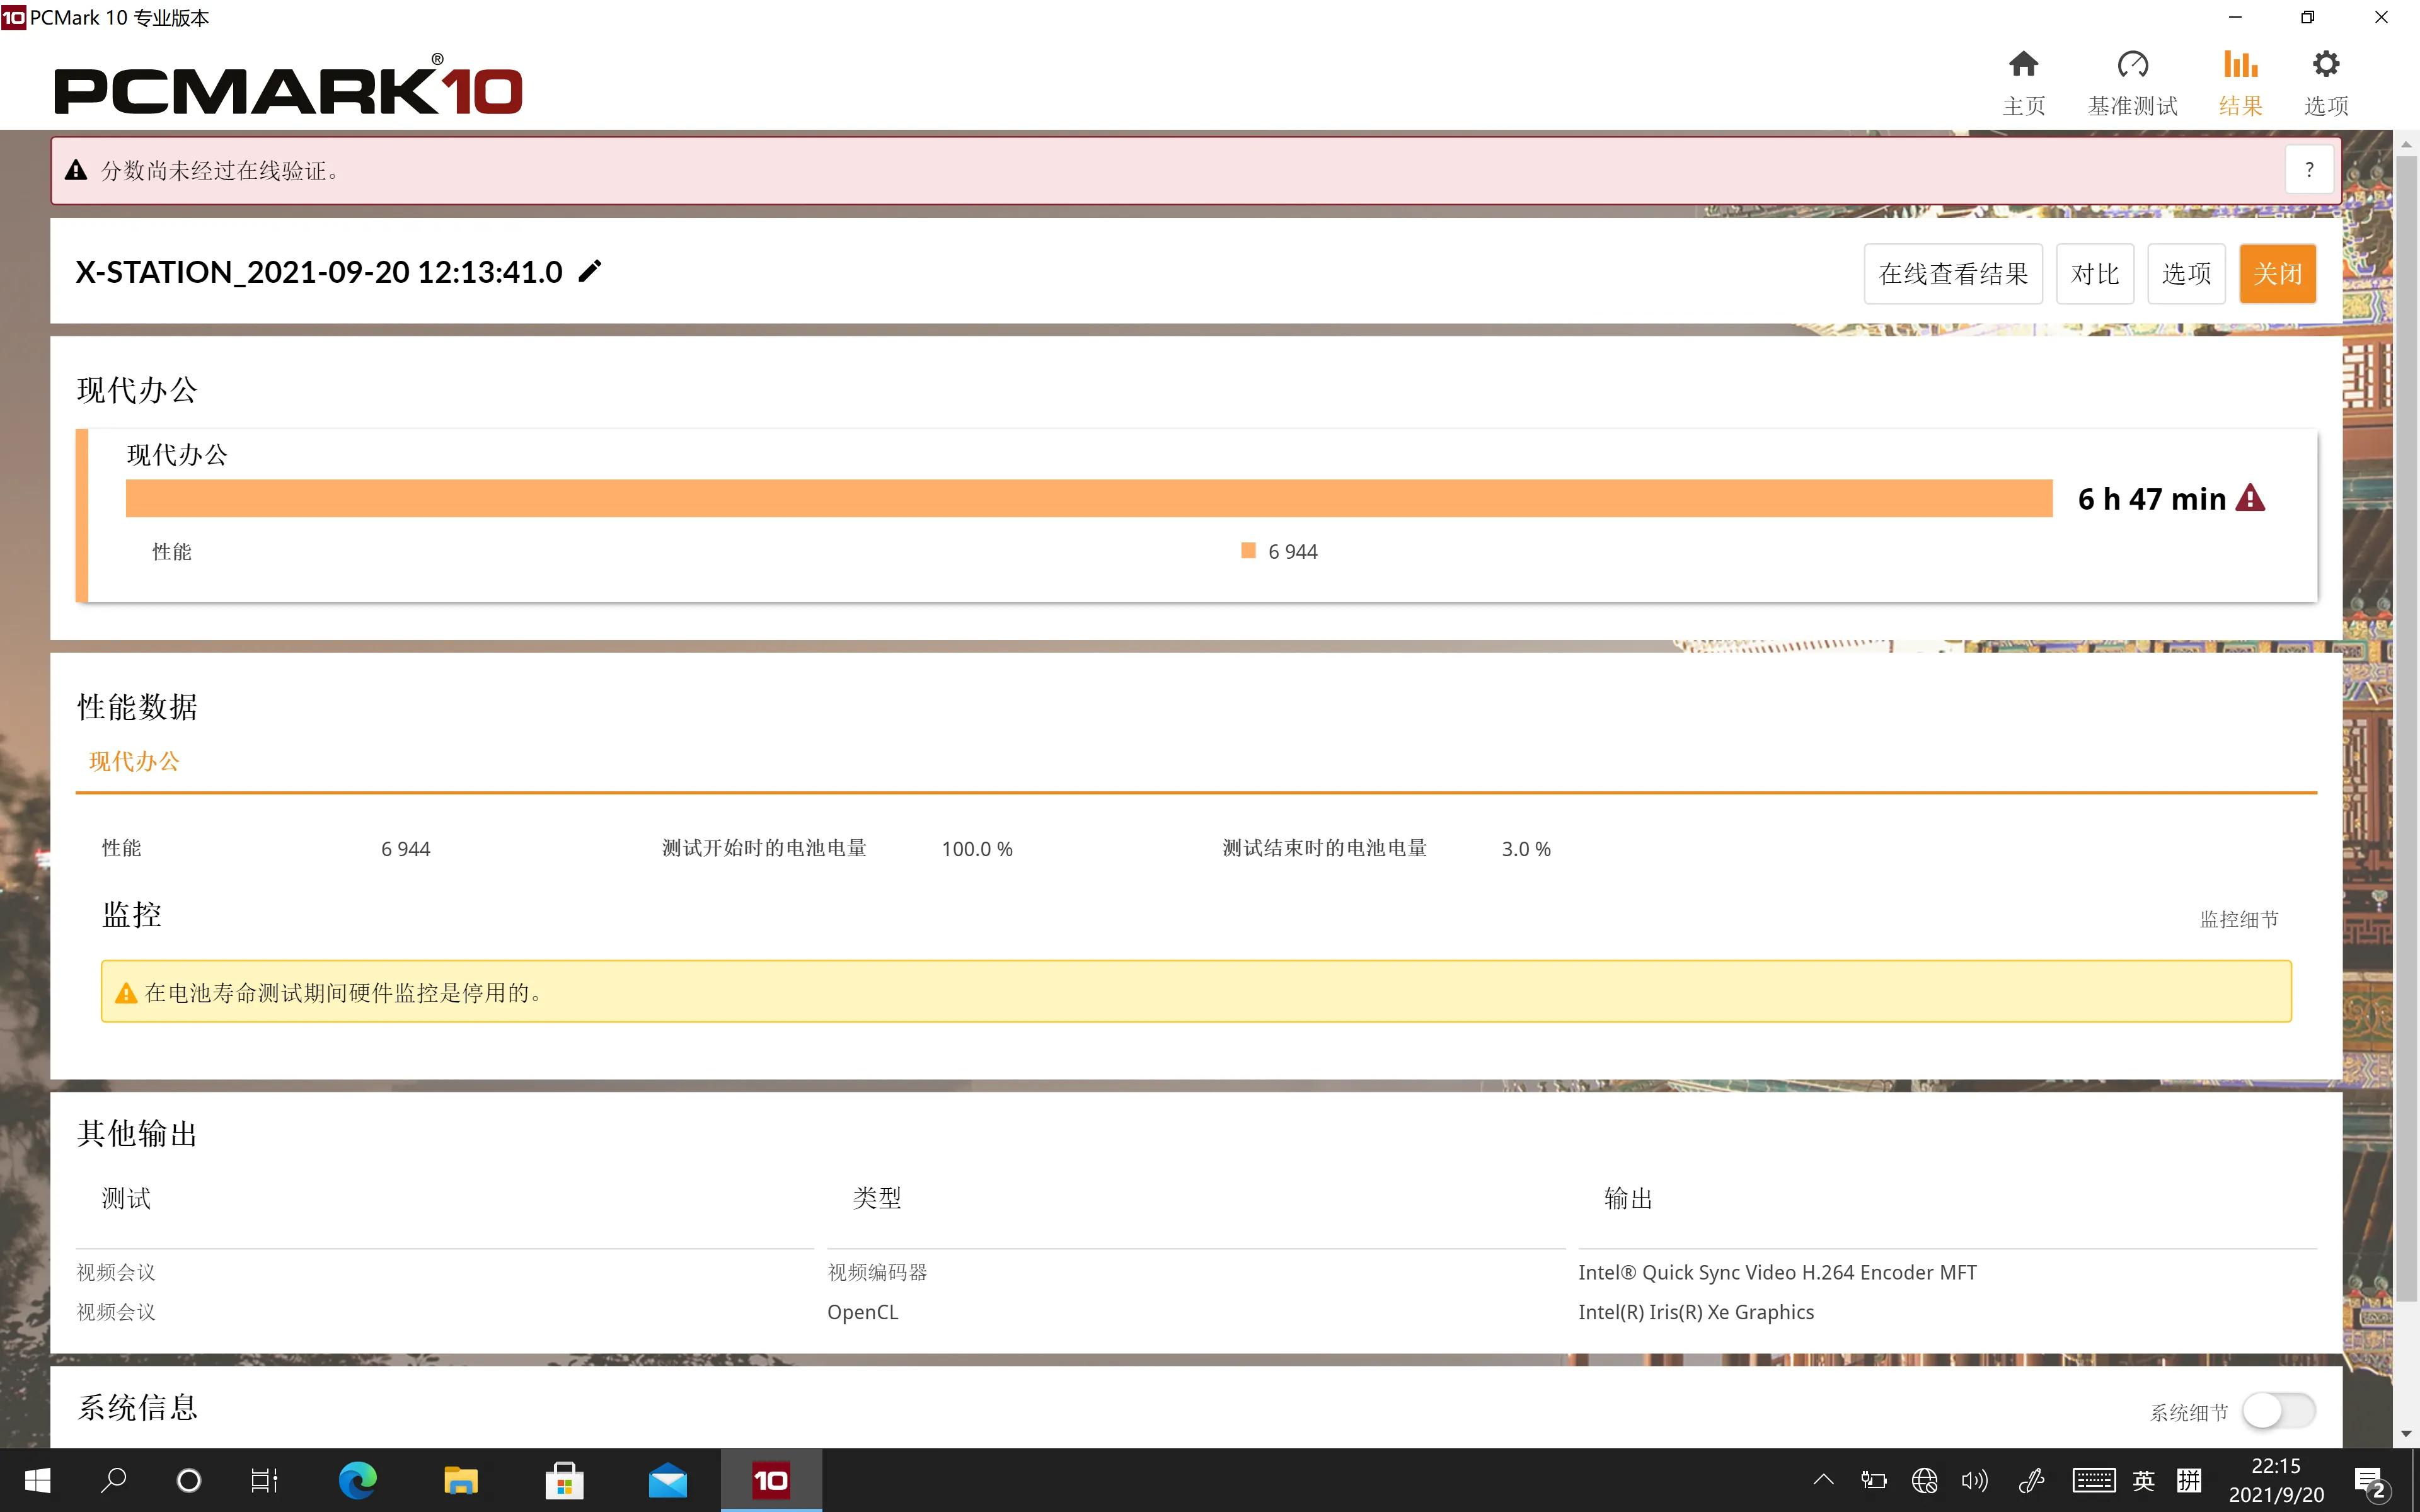
Task: Show hidden system tray icons chevron
Action: click(1823, 1480)
